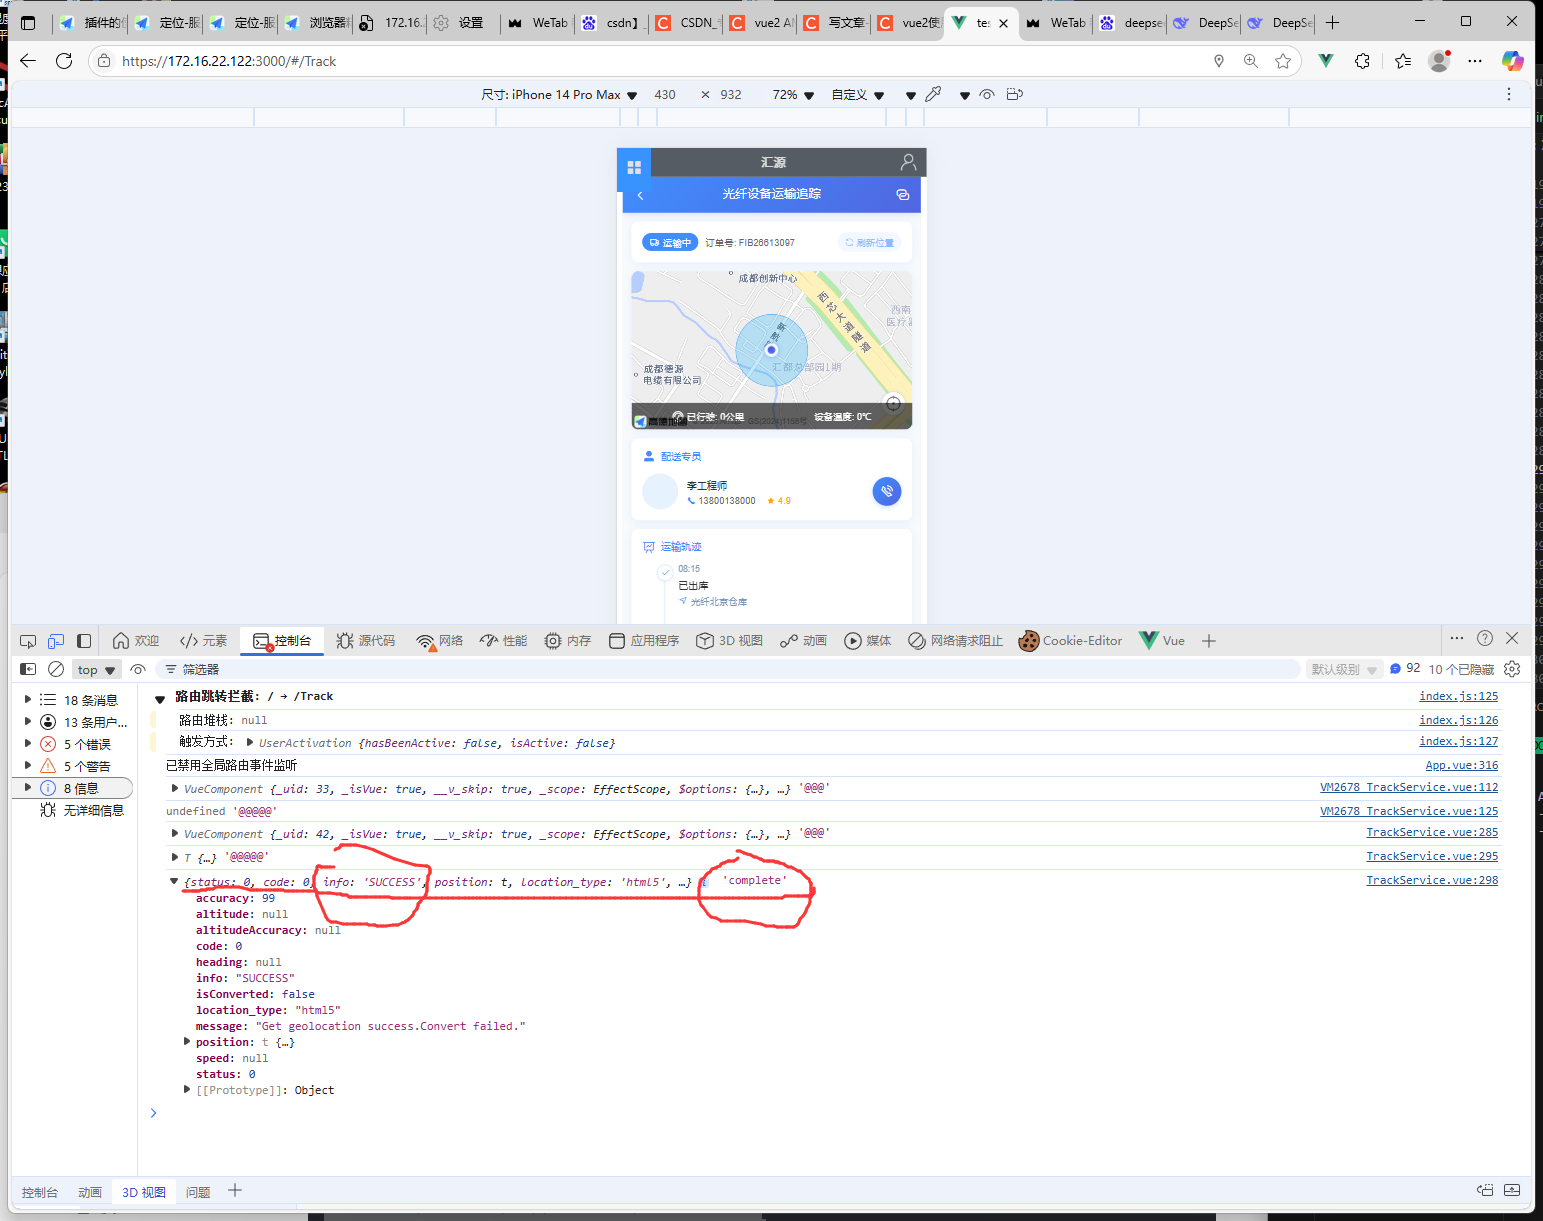Switch to the 网络 panel tab

tap(439, 640)
